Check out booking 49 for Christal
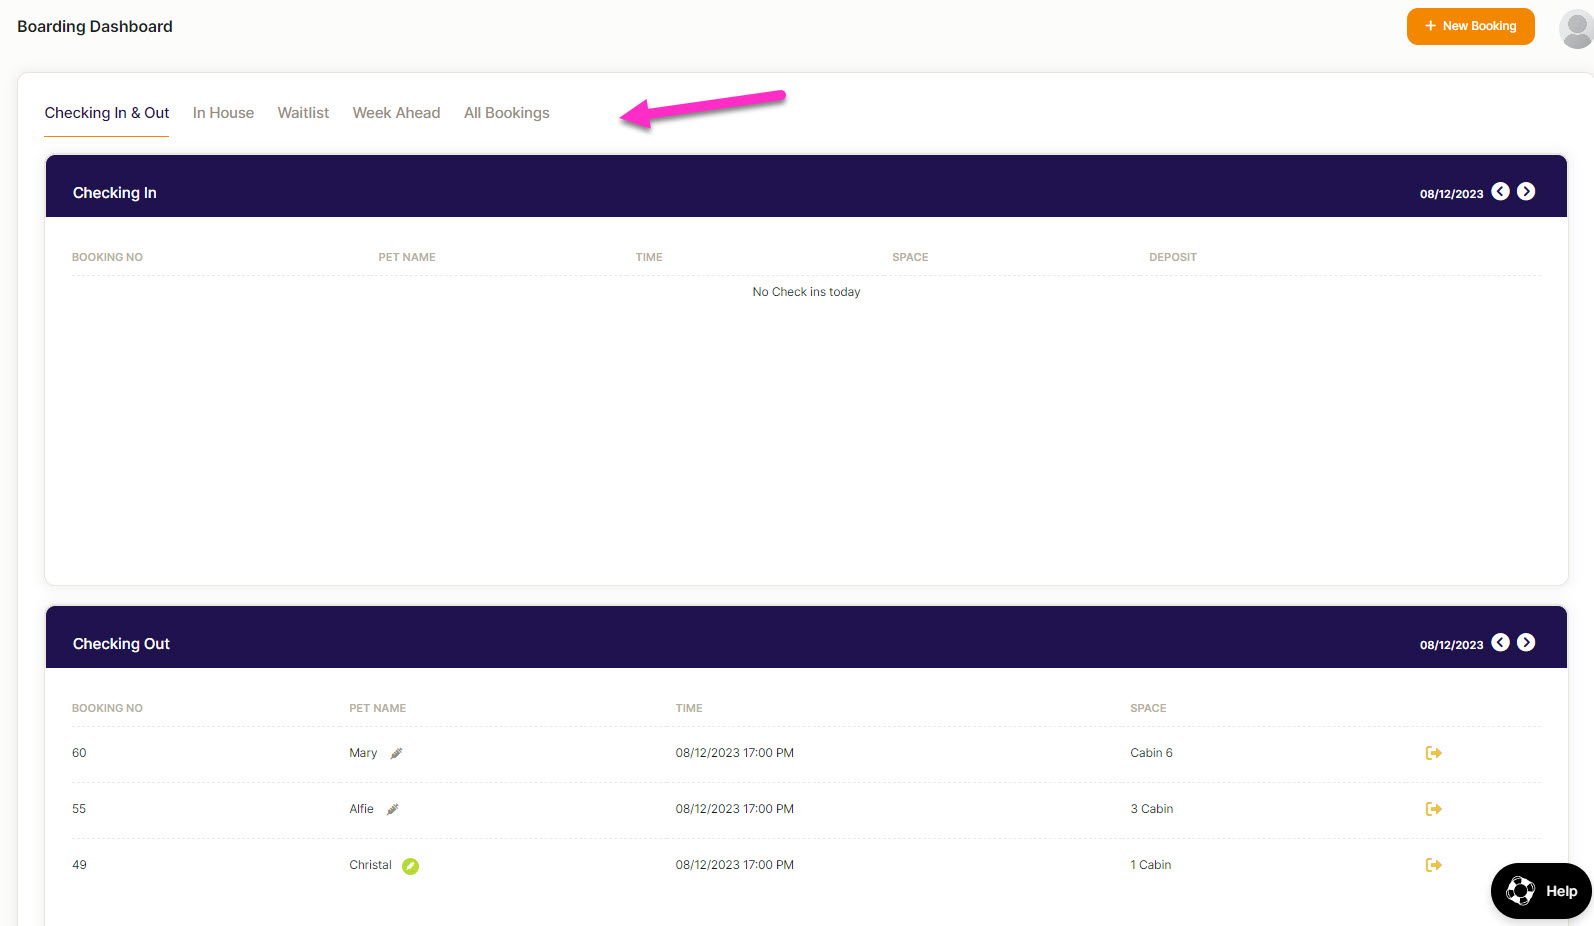Screen dimensions: 1594x926 (x=1433, y=865)
